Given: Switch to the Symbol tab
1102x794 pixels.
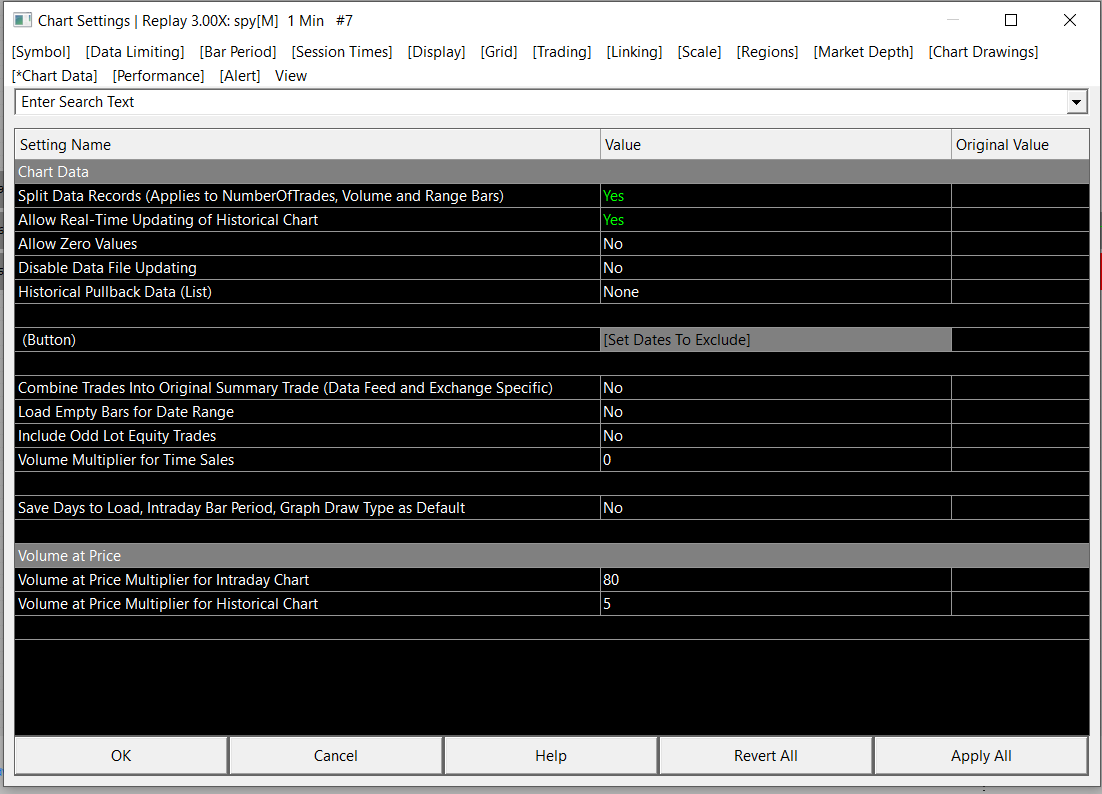Looking at the screenshot, I should click(x=41, y=52).
